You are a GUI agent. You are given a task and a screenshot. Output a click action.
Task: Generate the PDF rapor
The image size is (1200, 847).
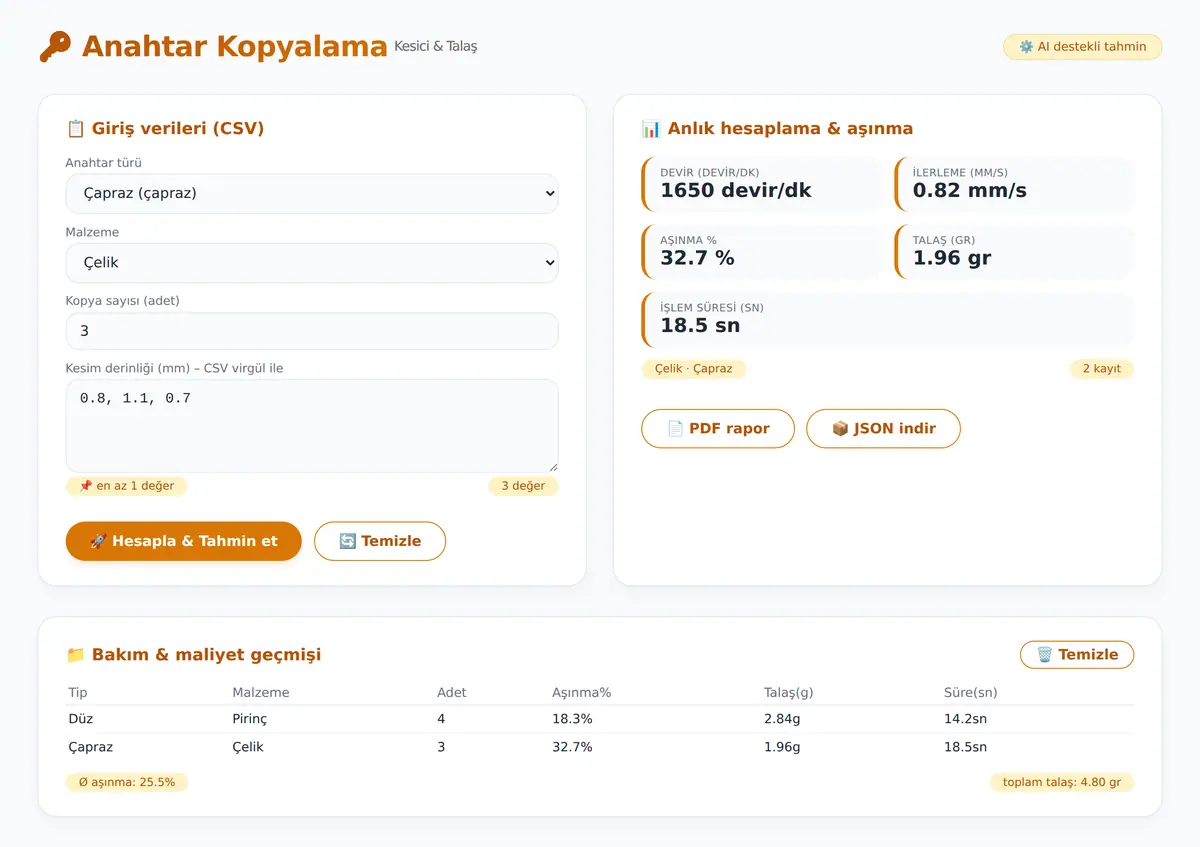(718, 428)
